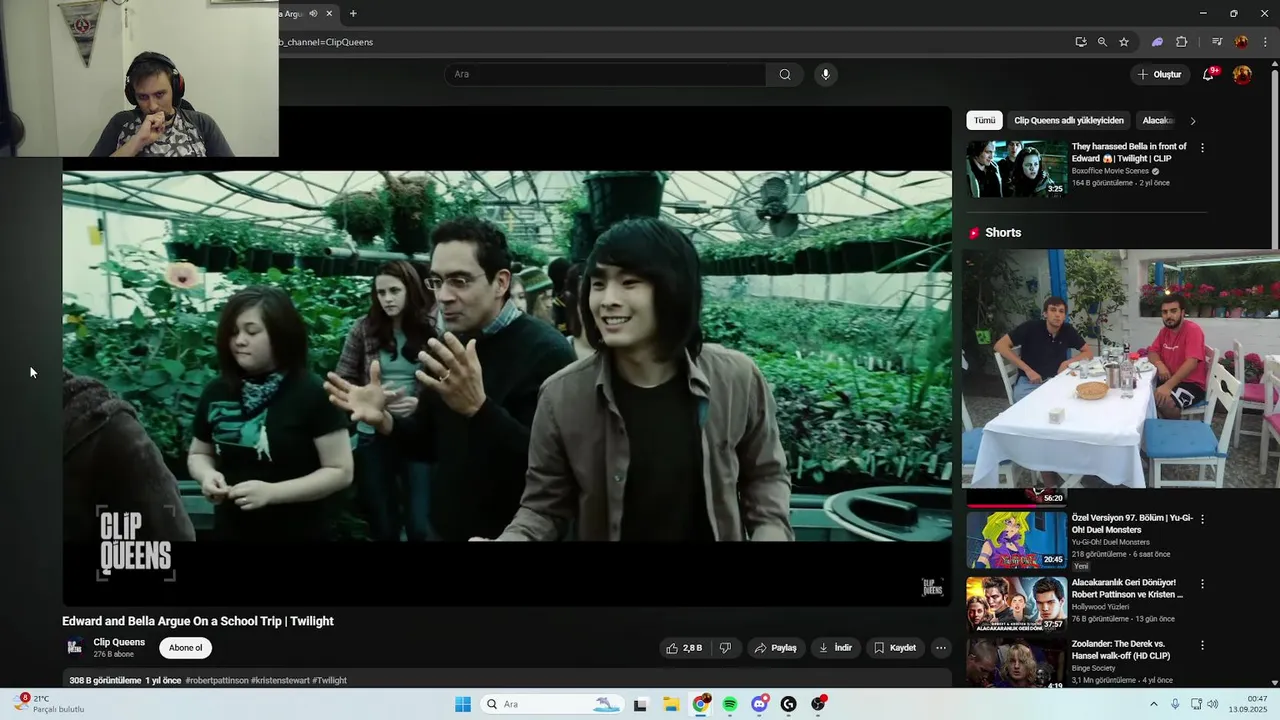This screenshot has height=720, width=1280.
Task: Select the Tümü filter chip
Action: [985, 120]
